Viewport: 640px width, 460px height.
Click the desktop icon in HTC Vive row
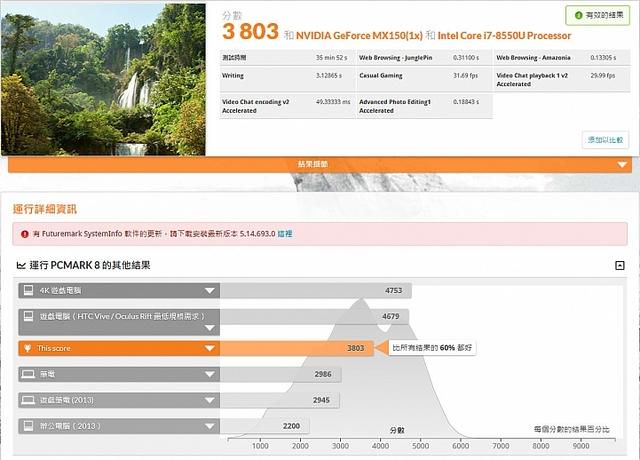tap(28, 316)
